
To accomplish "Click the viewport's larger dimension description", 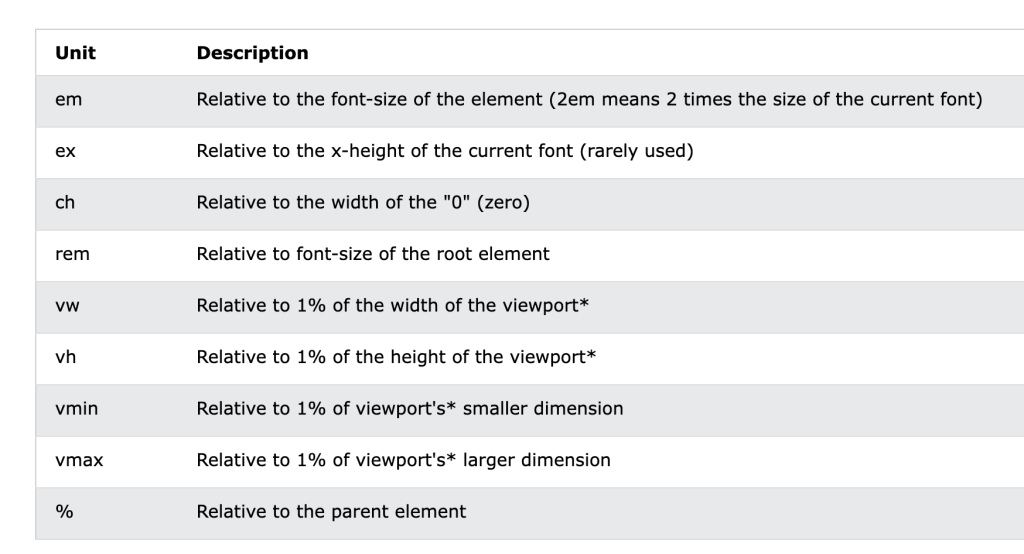I will point(404,461).
